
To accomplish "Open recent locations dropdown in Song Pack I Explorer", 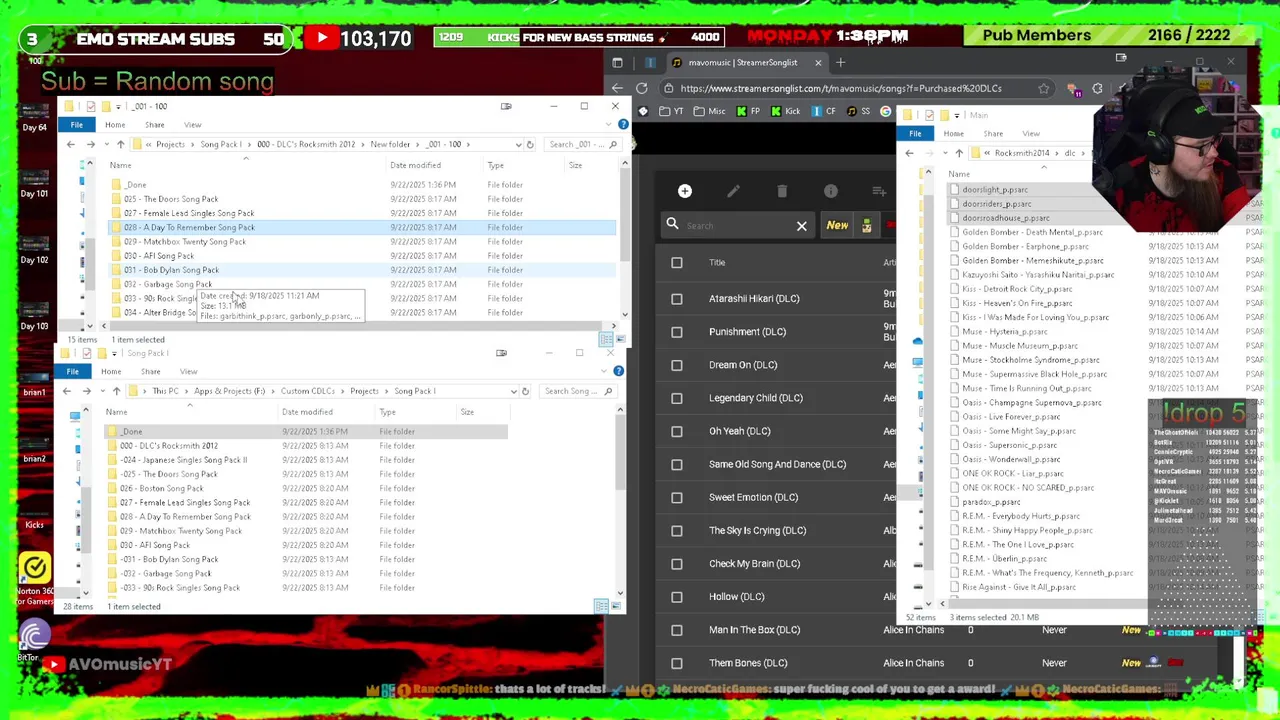I will point(102,391).
